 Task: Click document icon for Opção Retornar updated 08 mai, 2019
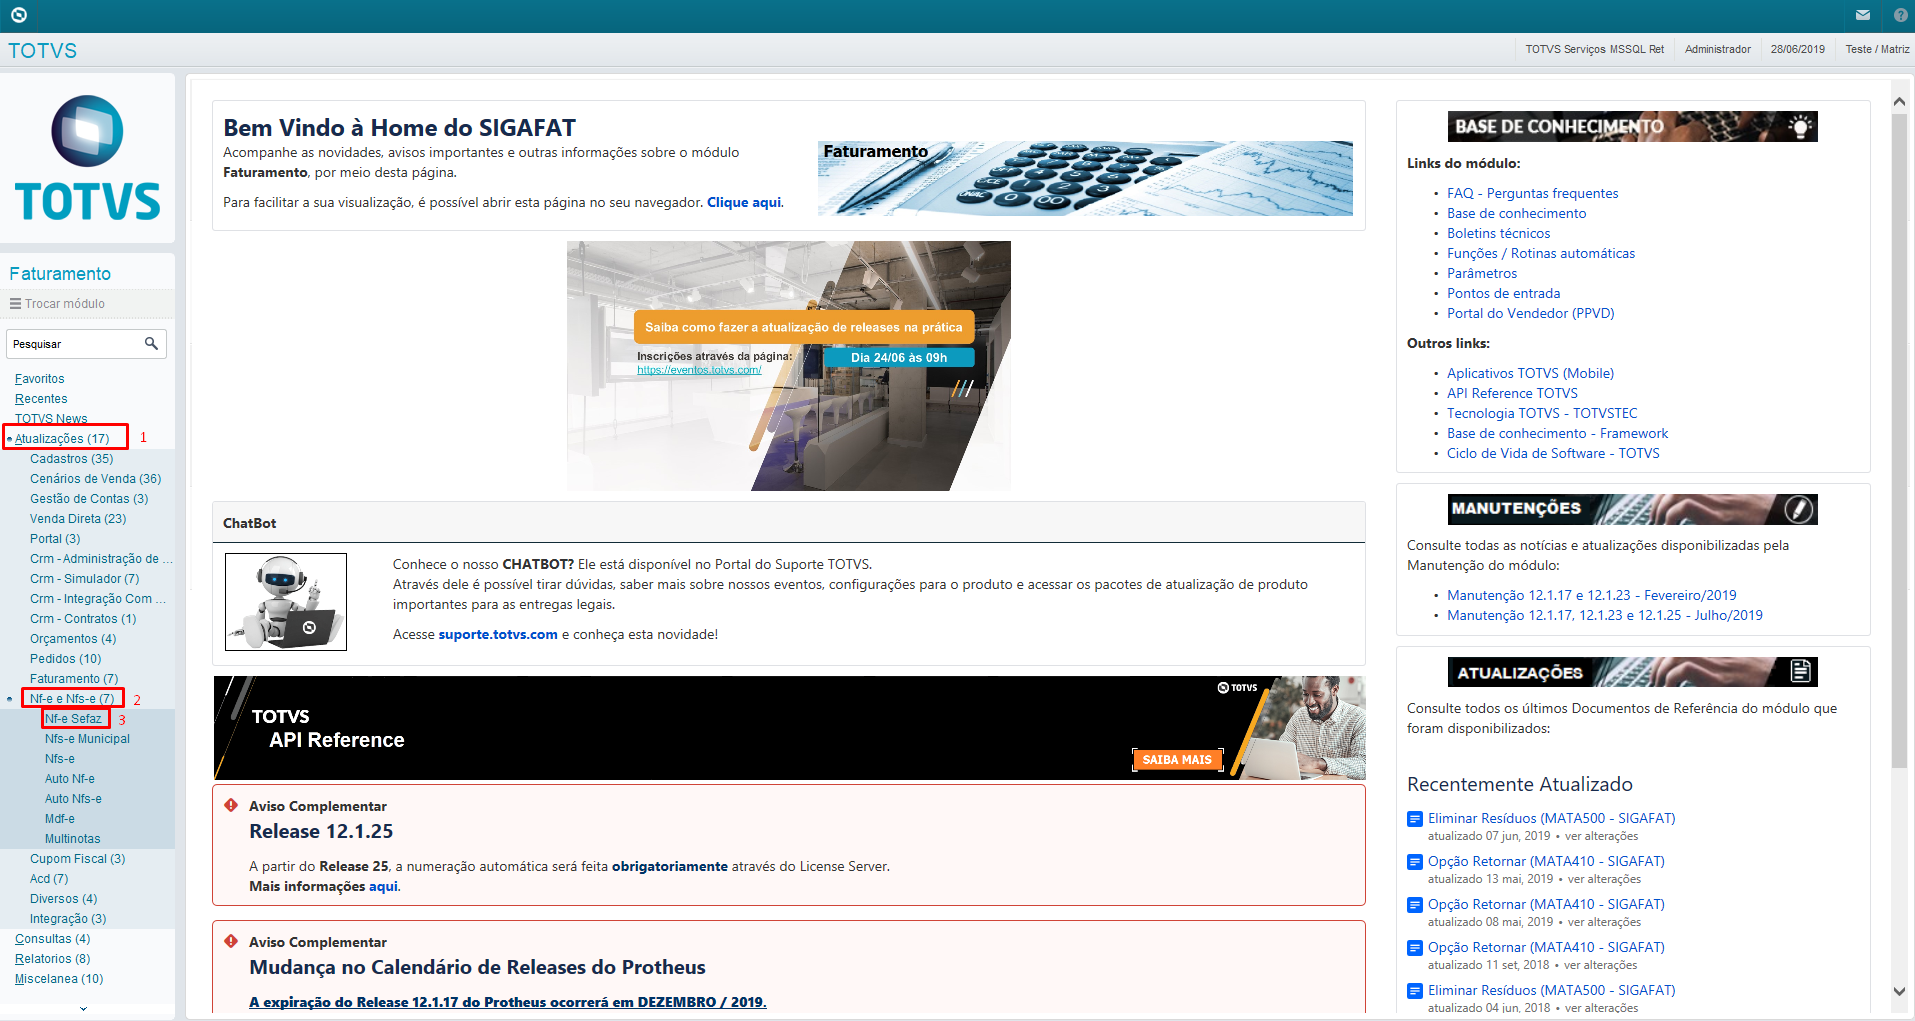click(1415, 905)
